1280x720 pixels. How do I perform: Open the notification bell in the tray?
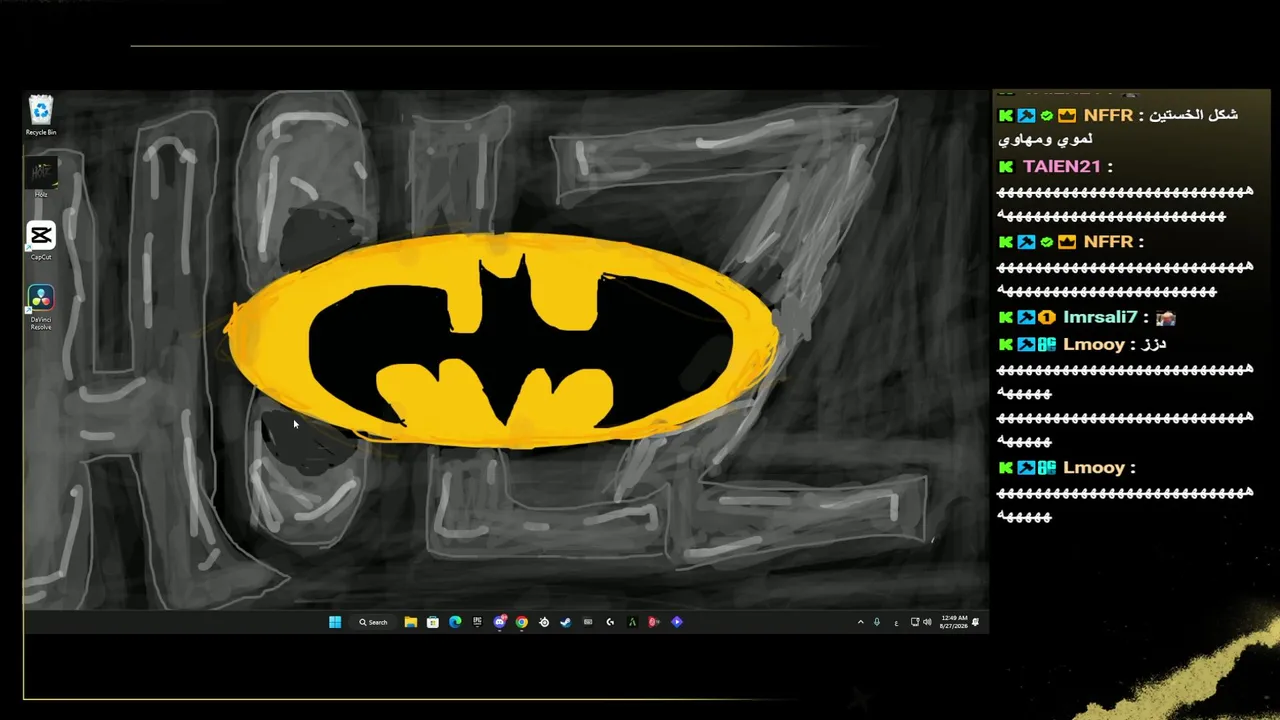tap(975, 622)
